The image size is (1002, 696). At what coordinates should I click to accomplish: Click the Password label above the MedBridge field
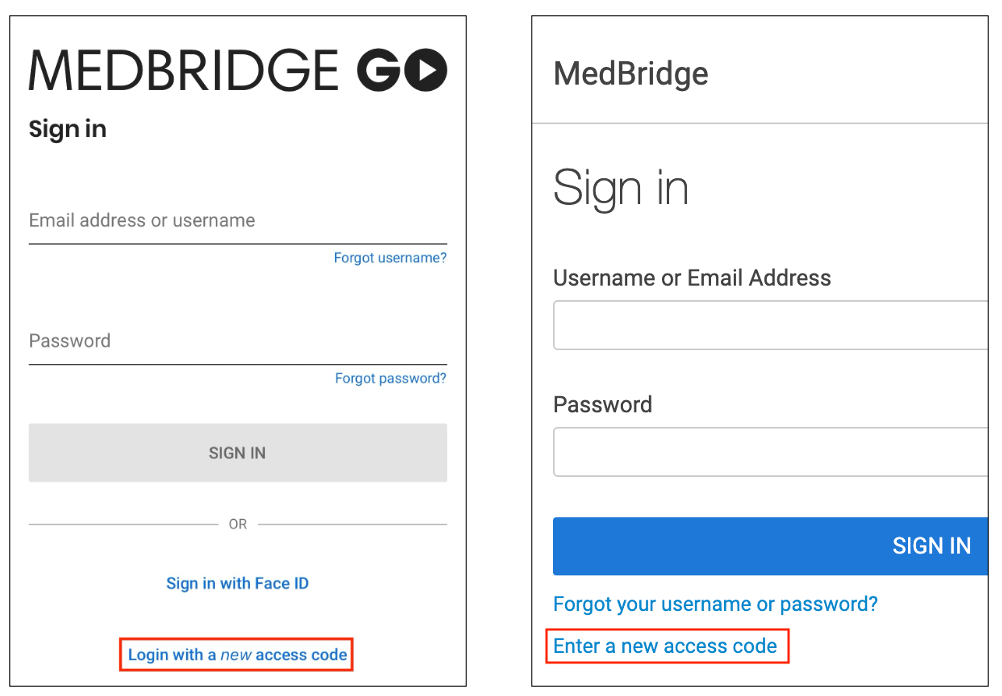click(x=602, y=404)
